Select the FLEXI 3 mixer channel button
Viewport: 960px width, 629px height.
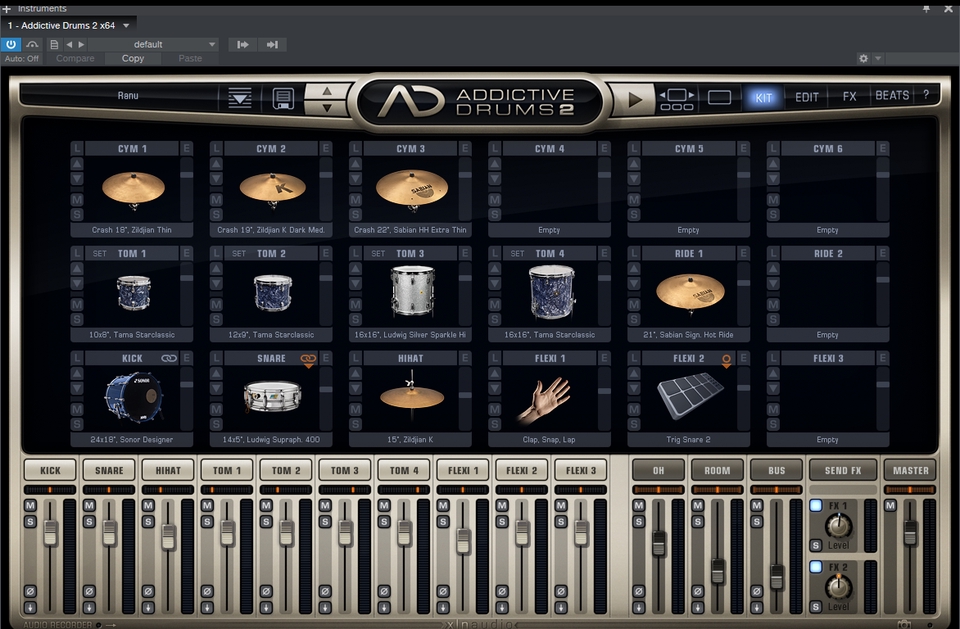tap(580, 470)
